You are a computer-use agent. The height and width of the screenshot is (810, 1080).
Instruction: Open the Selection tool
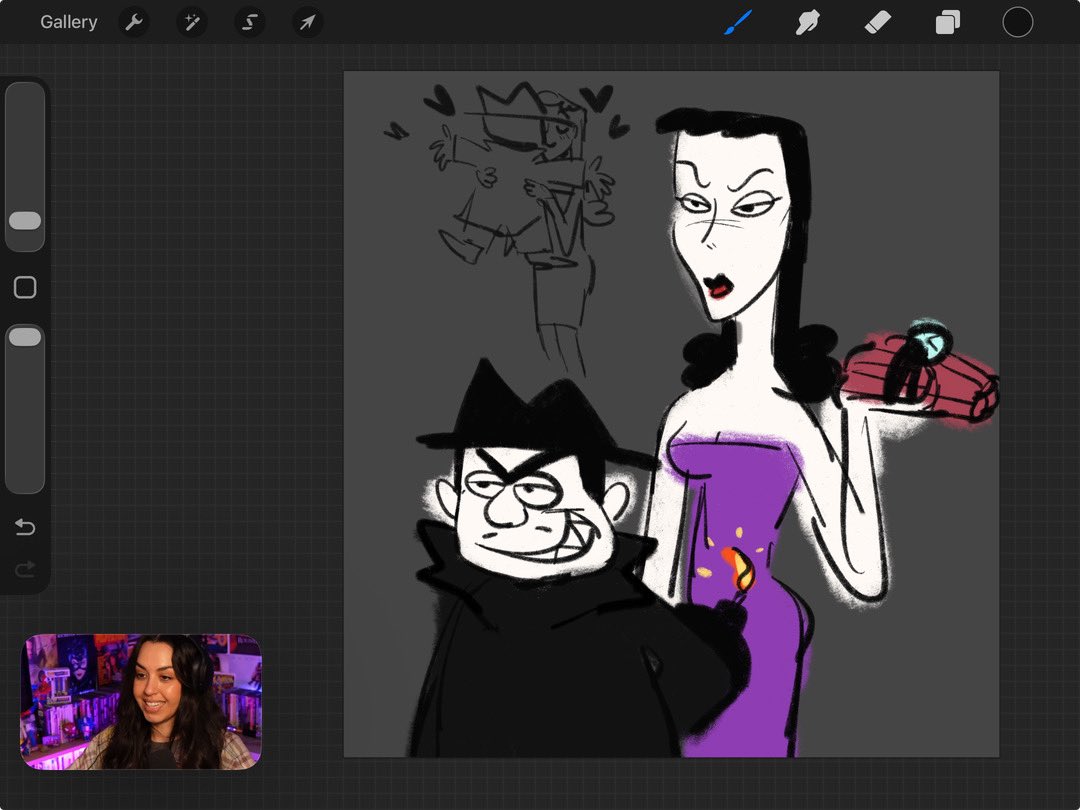[x=249, y=23]
